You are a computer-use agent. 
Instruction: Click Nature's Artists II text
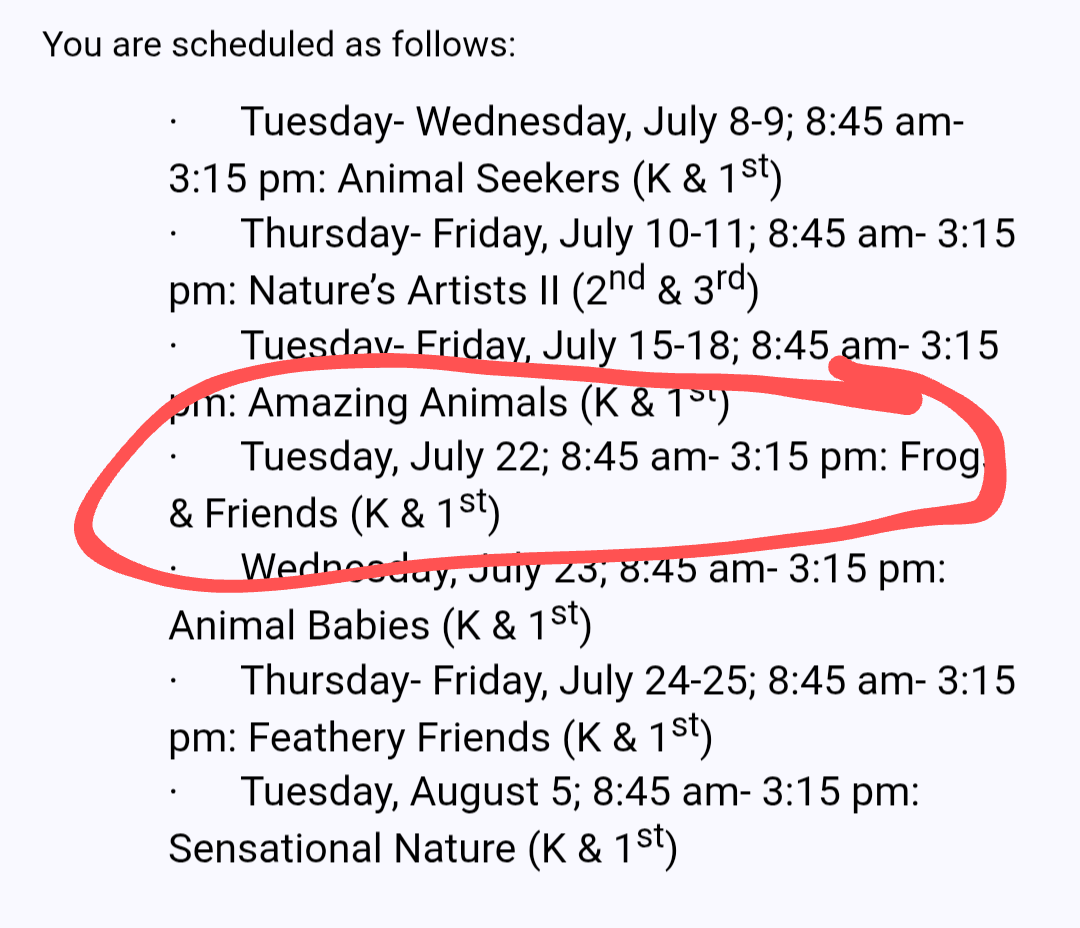(x=404, y=290)
